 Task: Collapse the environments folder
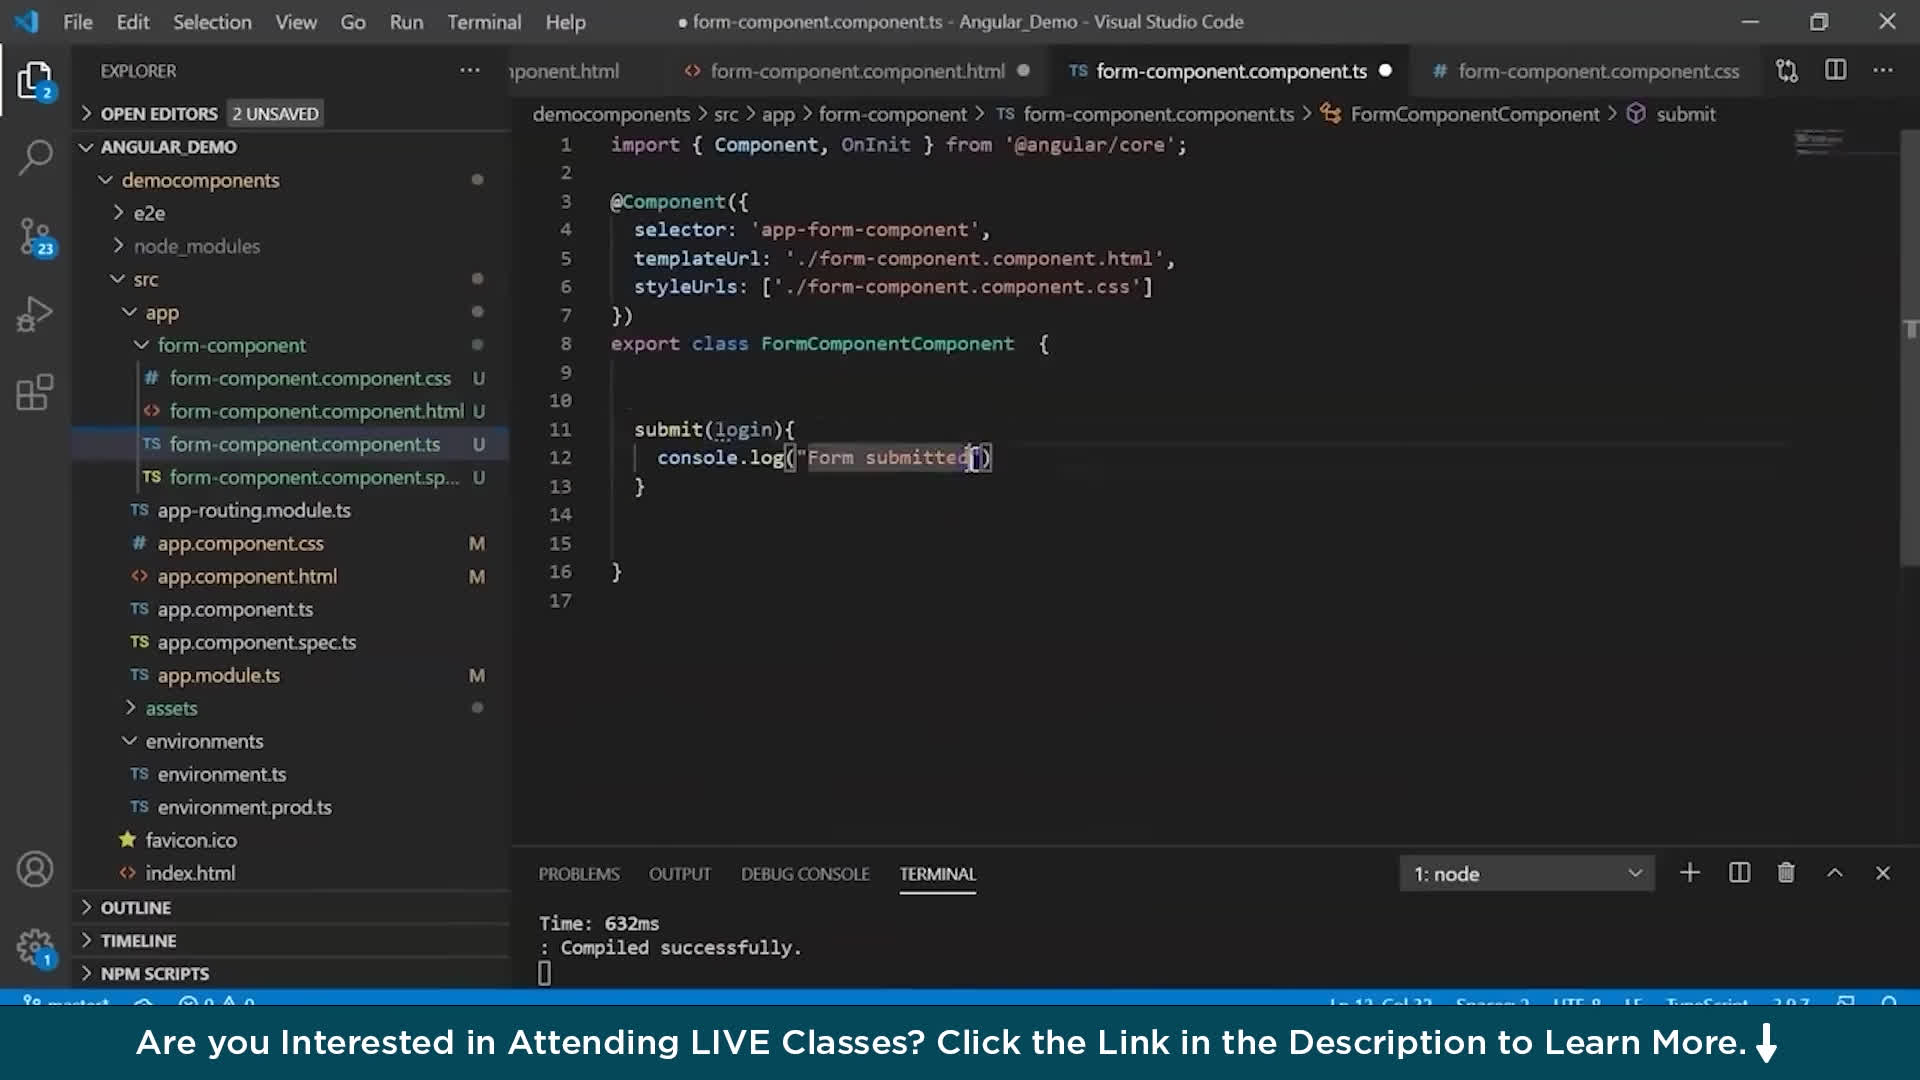tap(204, 741)
